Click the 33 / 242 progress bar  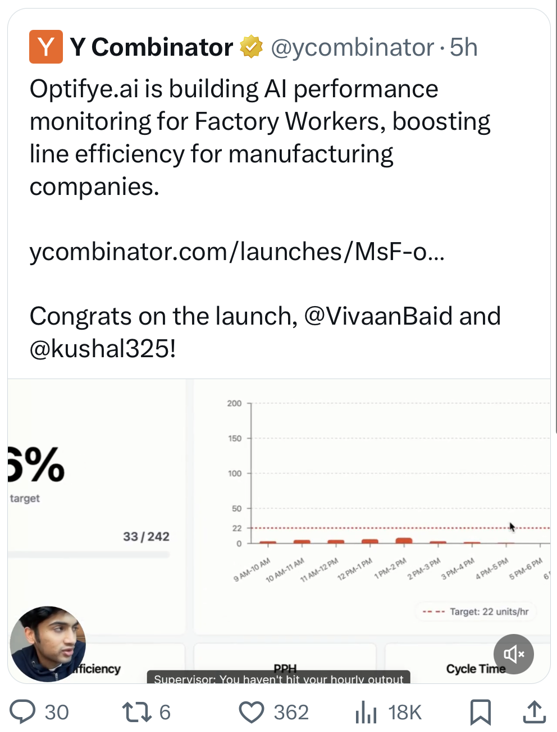pyautogui.click(x=89, y=555)
